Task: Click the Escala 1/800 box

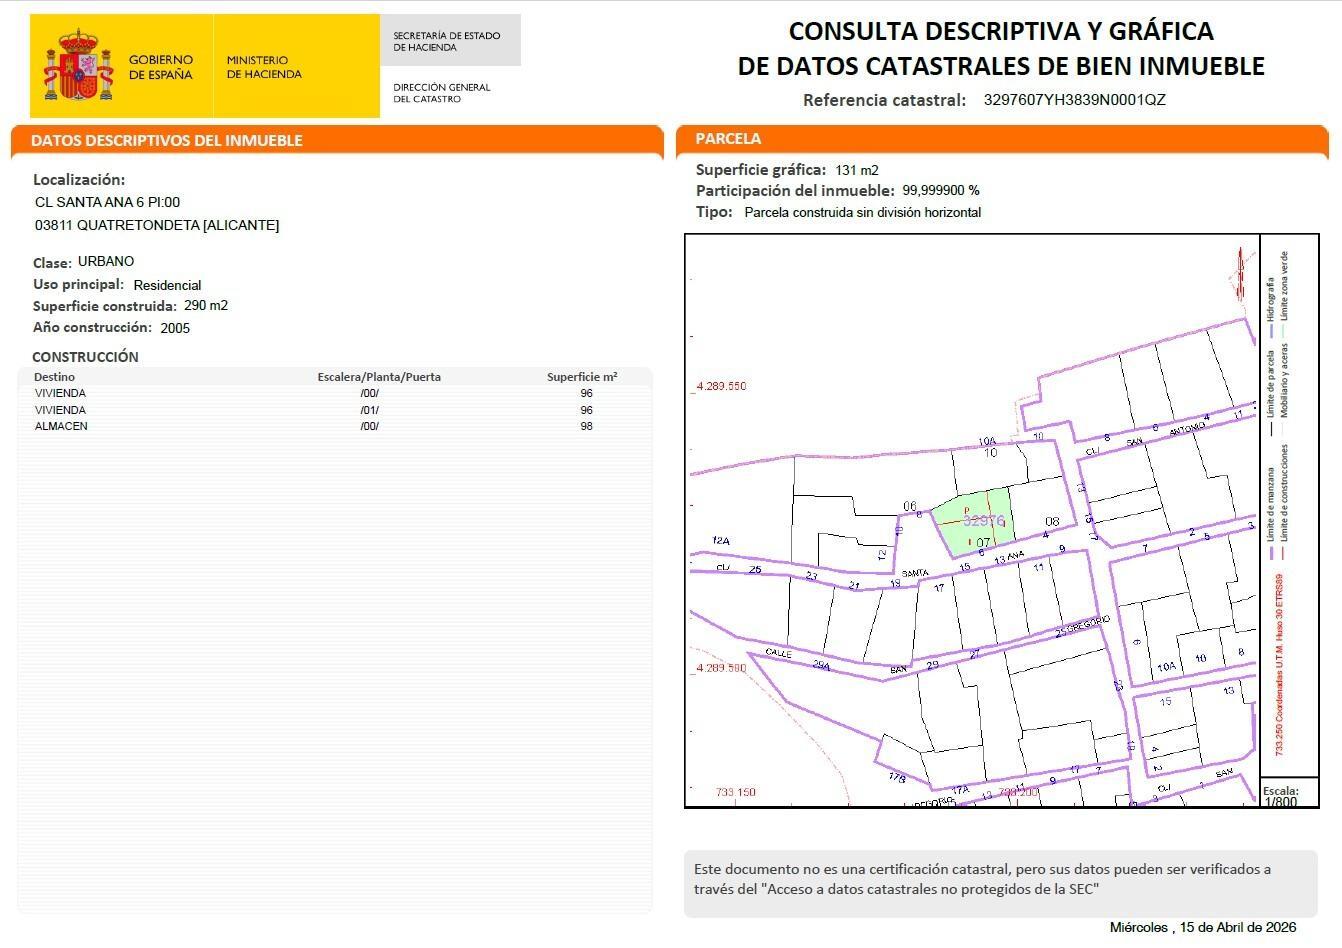Action: coord(1287,794)
